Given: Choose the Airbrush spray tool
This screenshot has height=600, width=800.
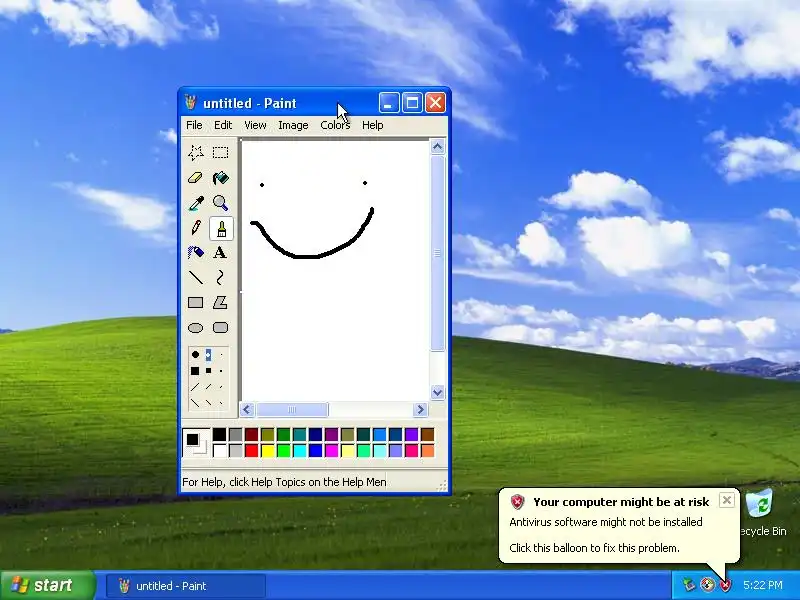Looking at the screenshot, I should click(196, 253).
